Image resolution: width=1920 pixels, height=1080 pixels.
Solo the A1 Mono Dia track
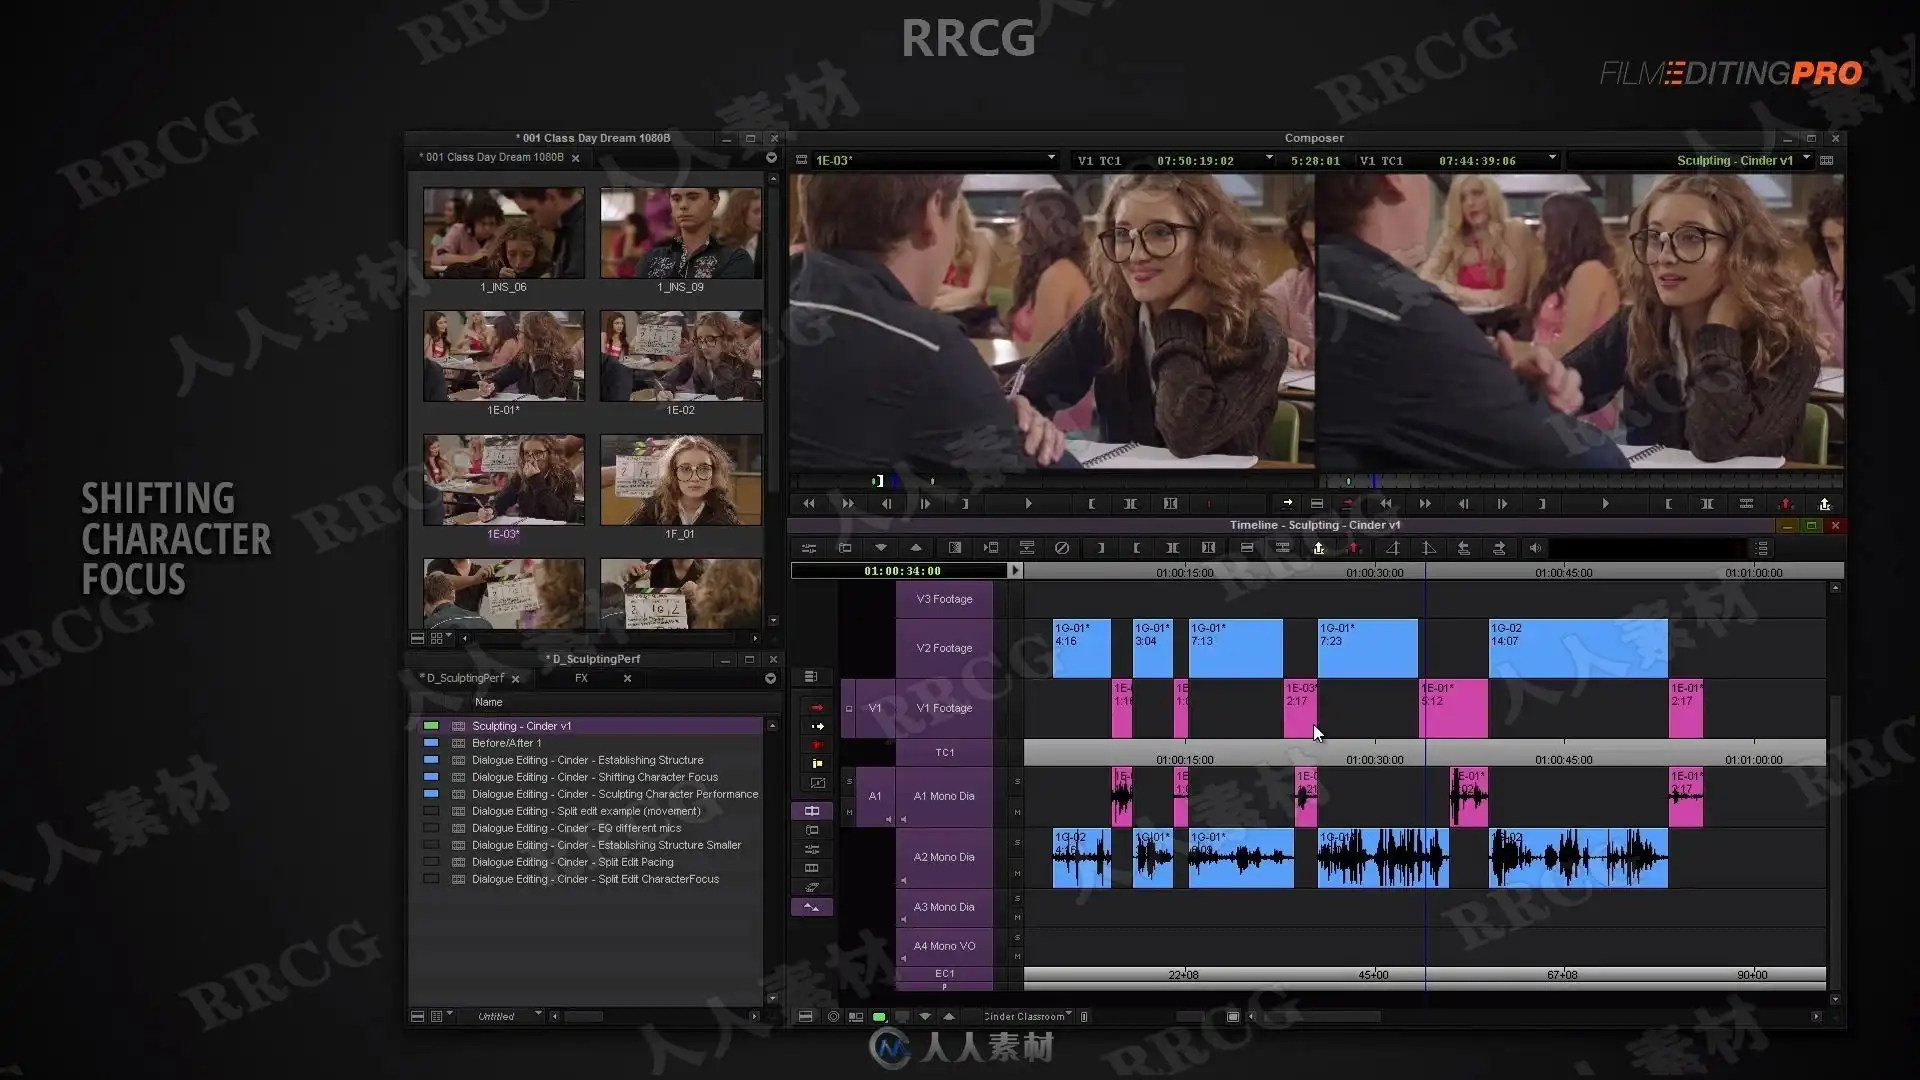coord(1017,782)
